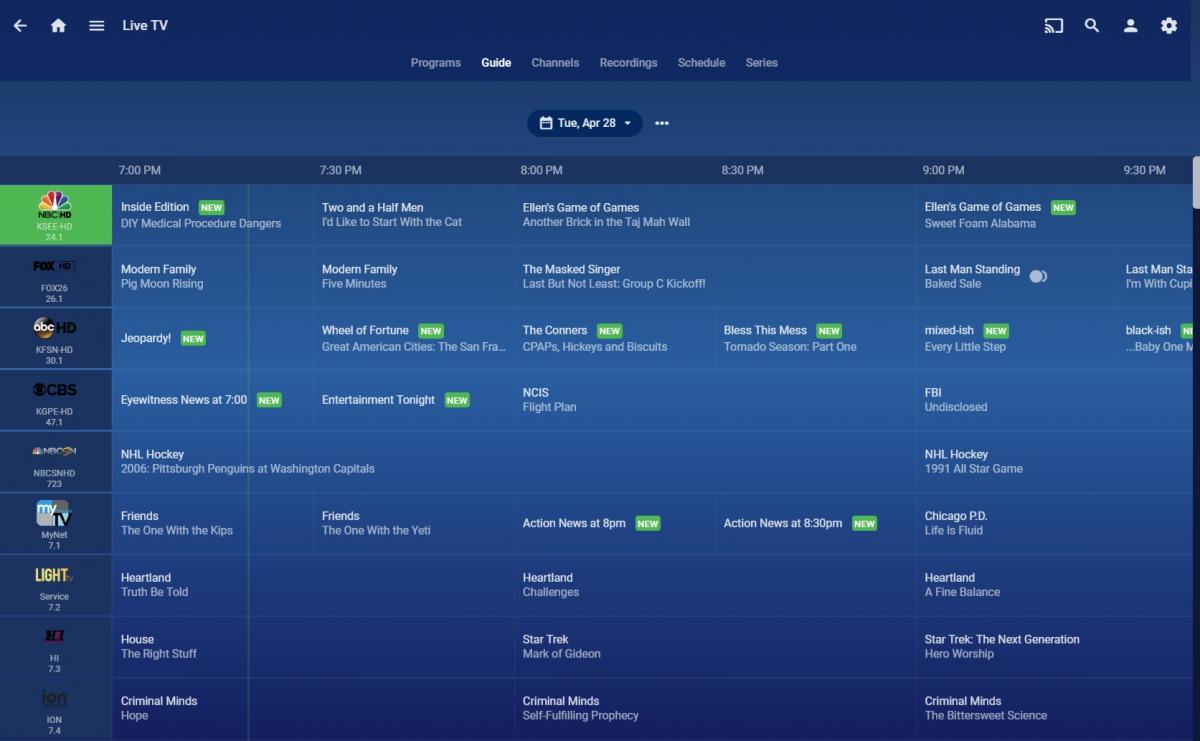
Task: Open Action News at 8pm
Action: click(x=615, y=523)
